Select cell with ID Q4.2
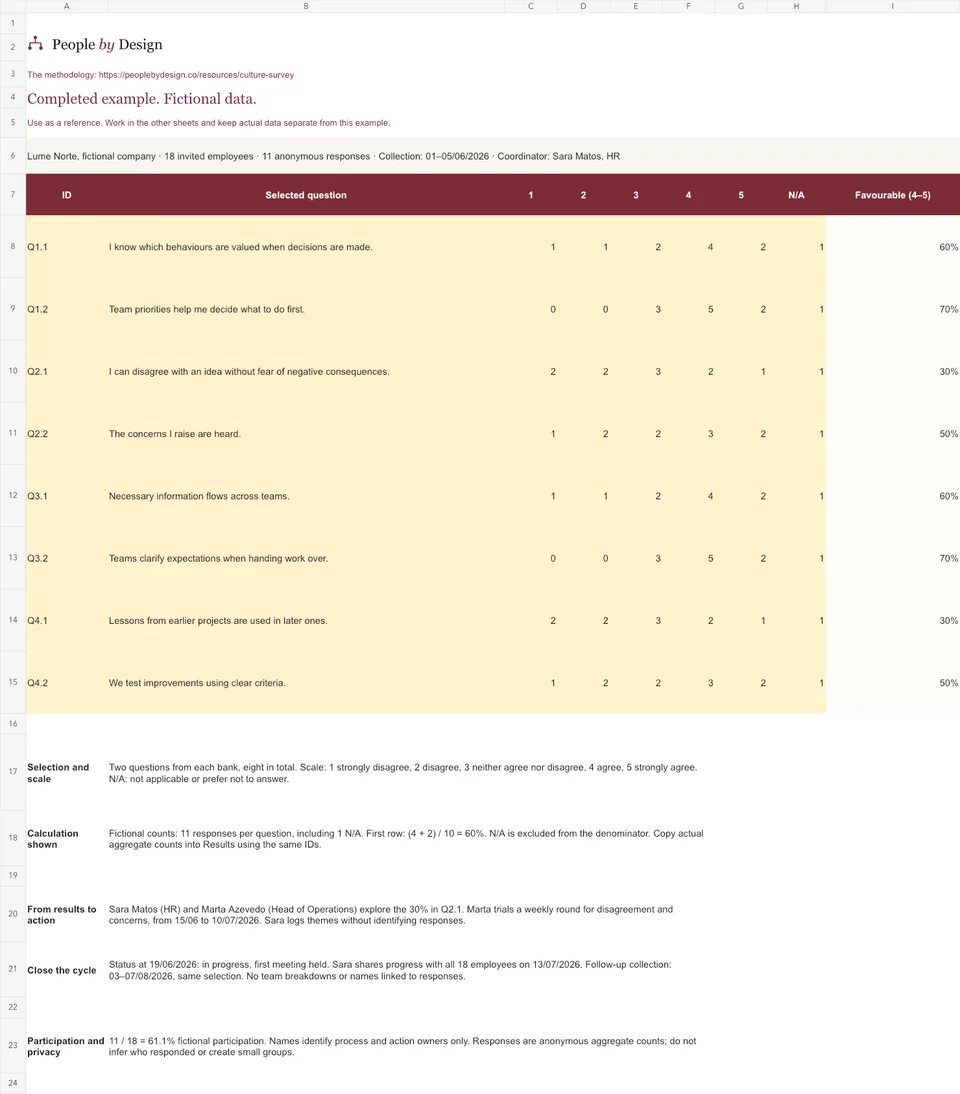This screenshot has height=1094, width=960. [66, 682]
